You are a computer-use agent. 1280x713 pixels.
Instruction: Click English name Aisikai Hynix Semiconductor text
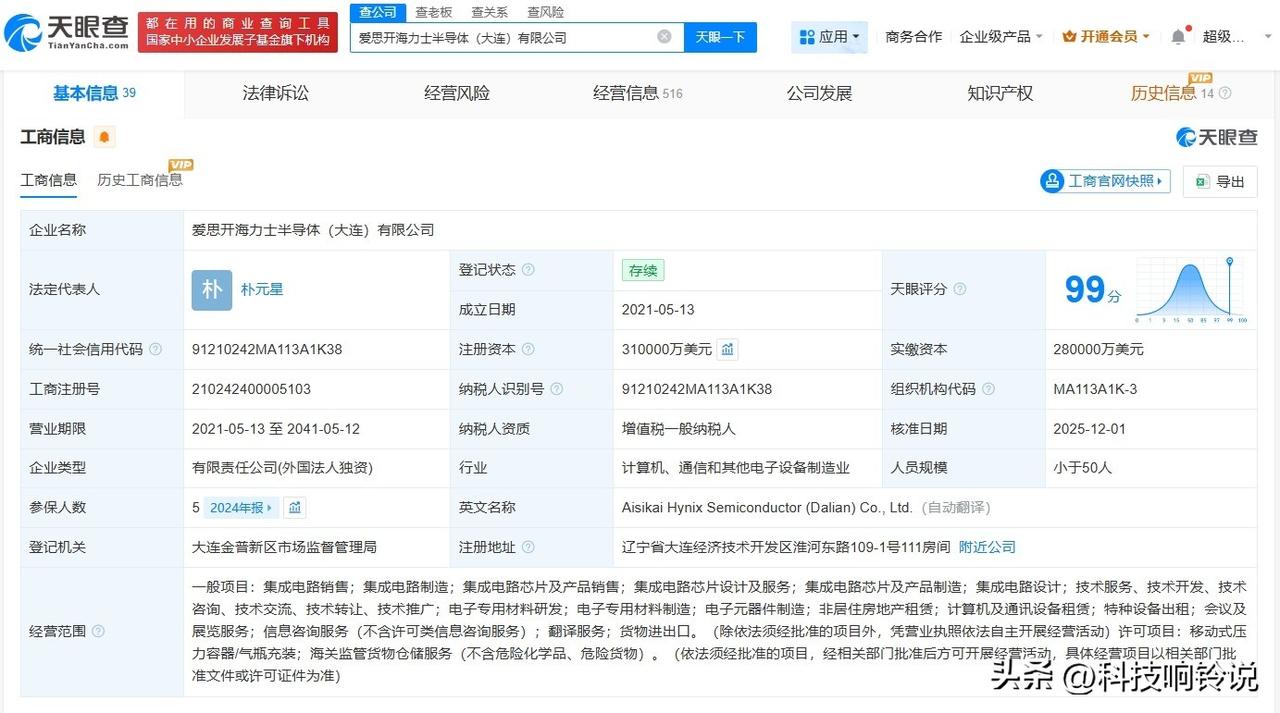(767, 507)
